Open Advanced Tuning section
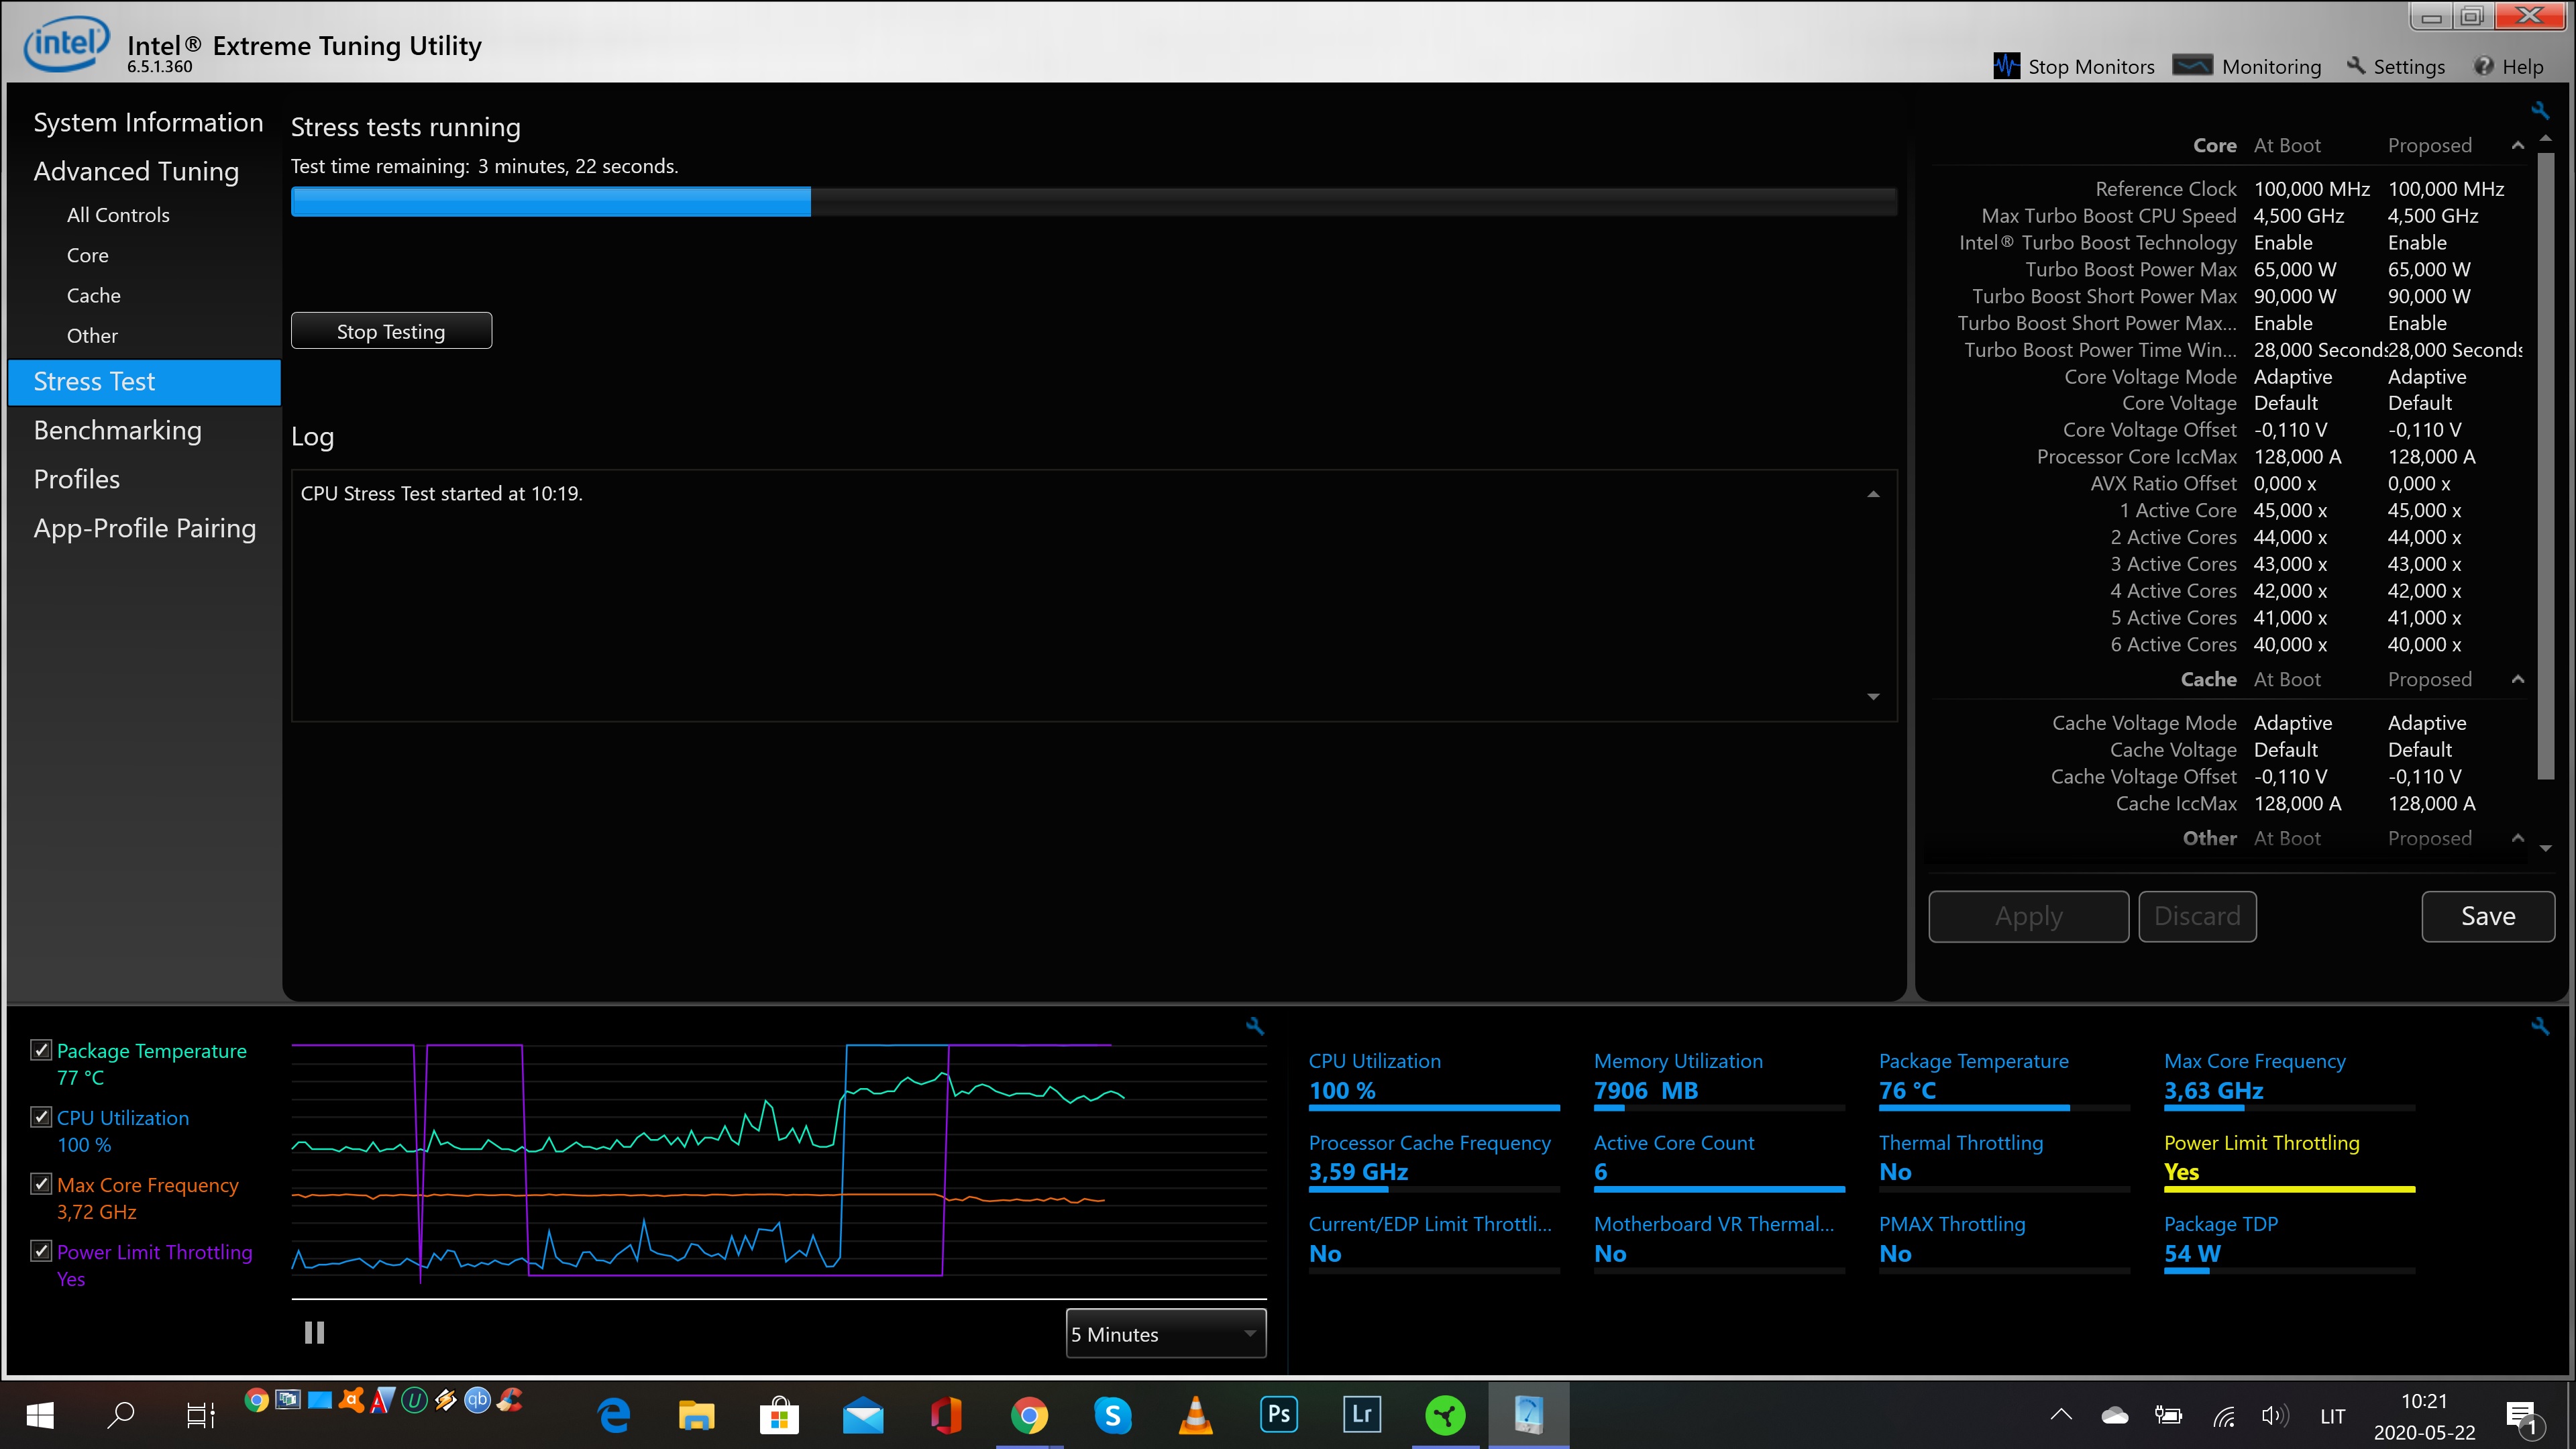This screenshot has height=1449, width=2576. click(136, 171)
